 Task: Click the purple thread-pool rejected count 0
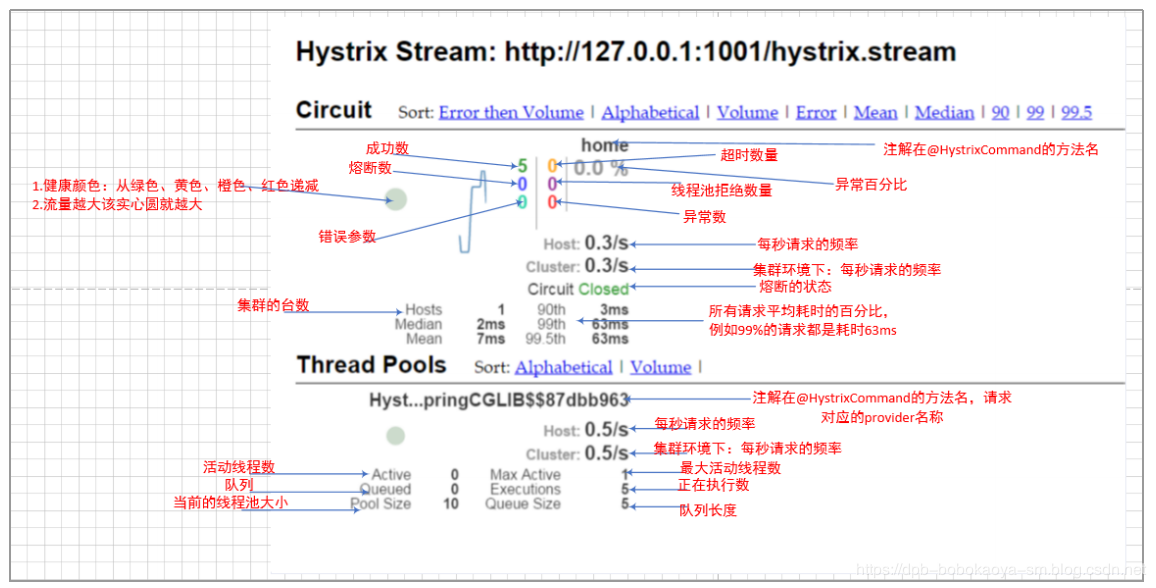tap(552, 184)
